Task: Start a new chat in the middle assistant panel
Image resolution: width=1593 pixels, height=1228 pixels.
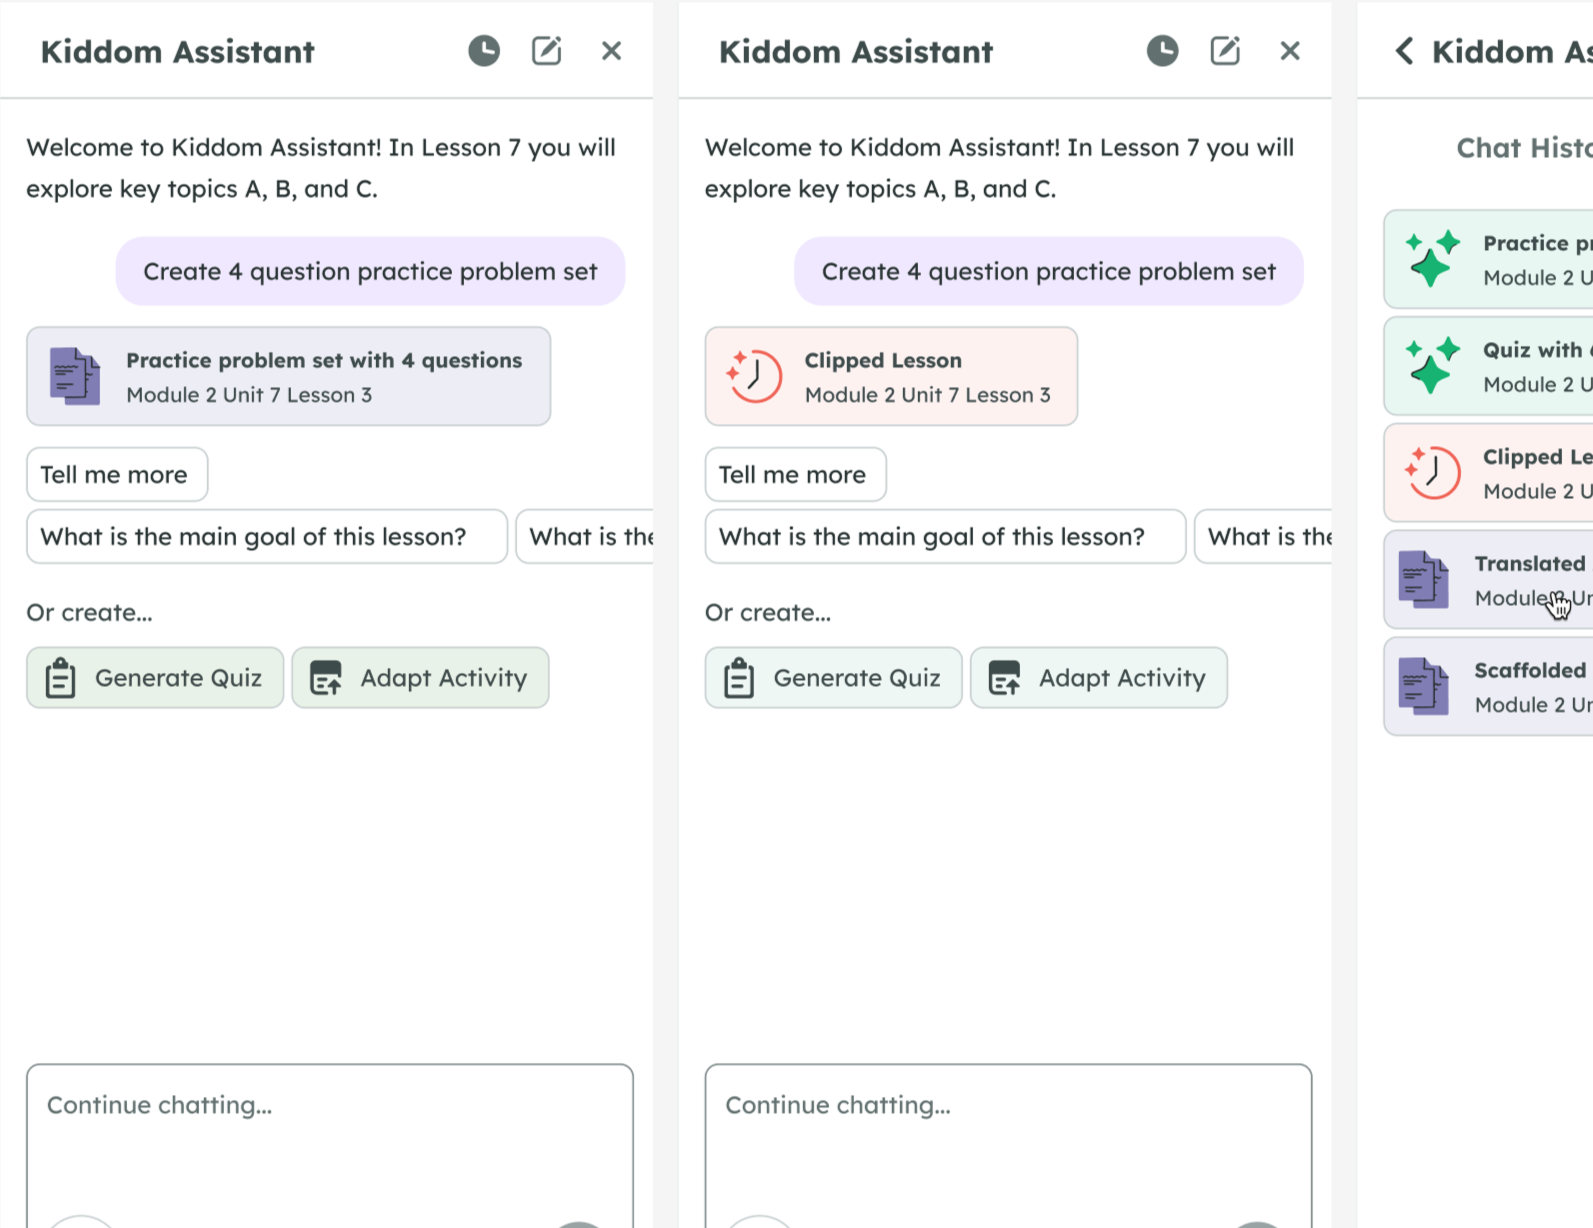Action: pos(1225,51)
